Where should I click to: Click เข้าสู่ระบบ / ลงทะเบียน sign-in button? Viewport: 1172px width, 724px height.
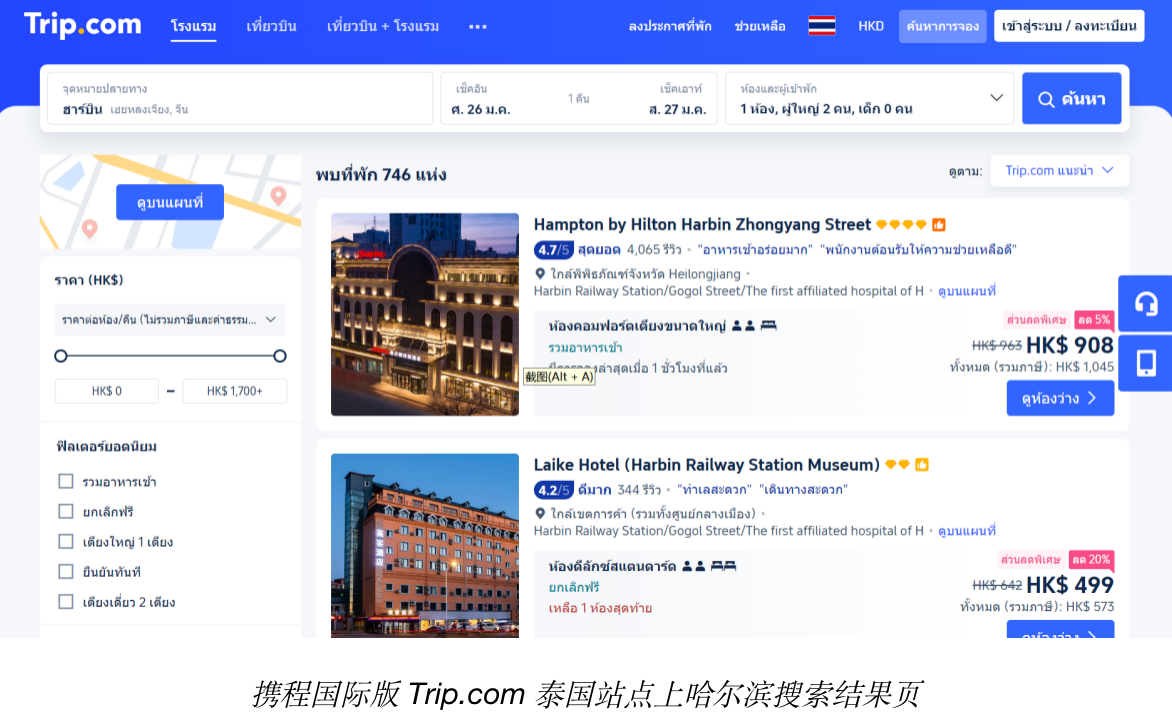point(1069,26)
